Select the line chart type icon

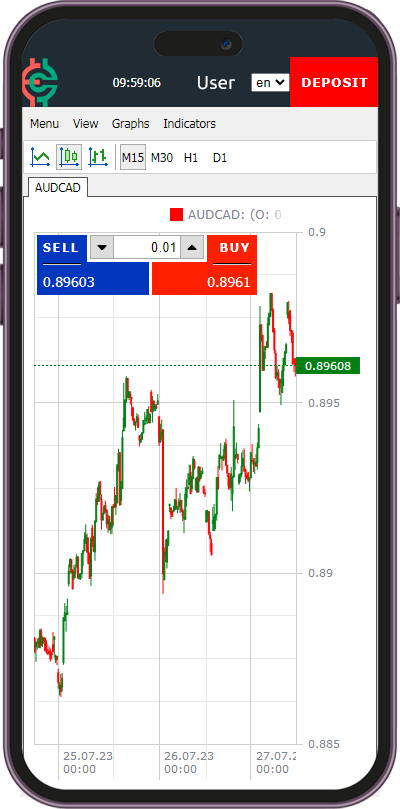(x=40, y=157)
